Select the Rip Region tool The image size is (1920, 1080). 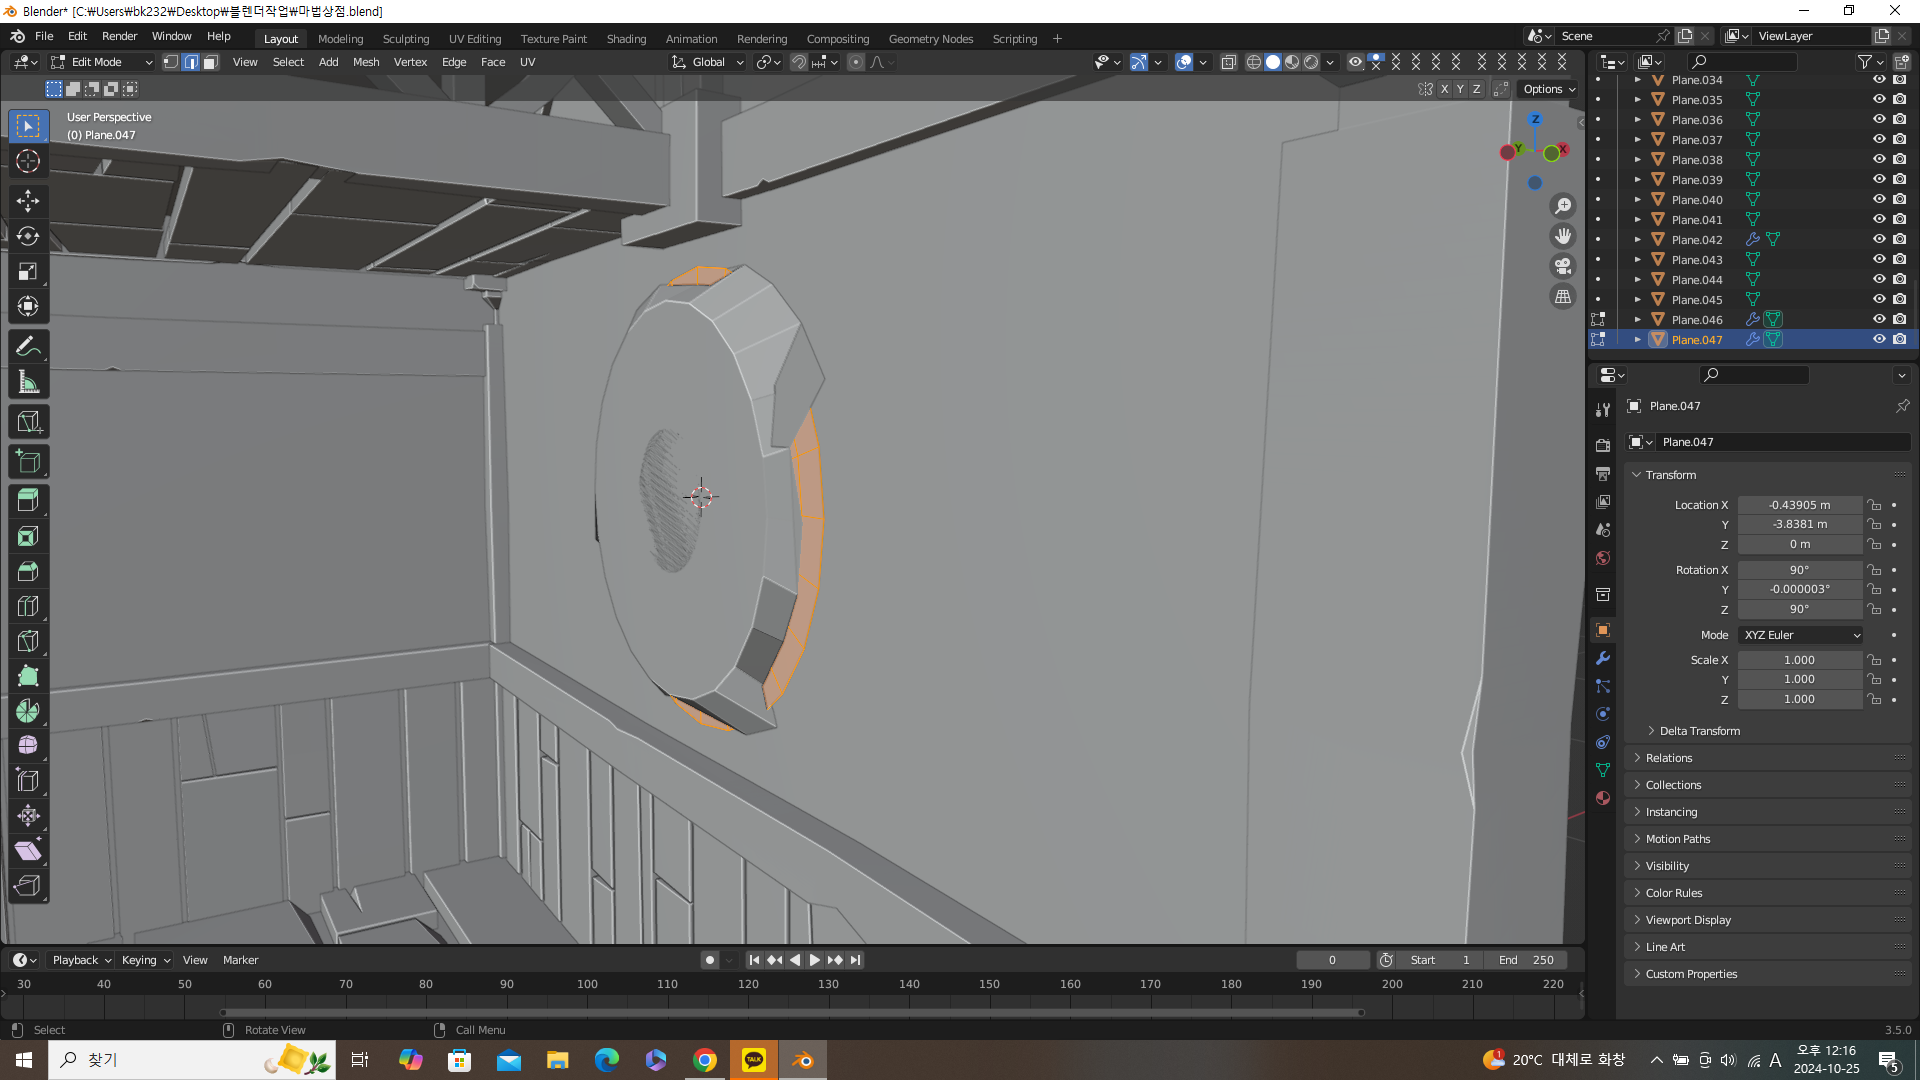point(28,886)
